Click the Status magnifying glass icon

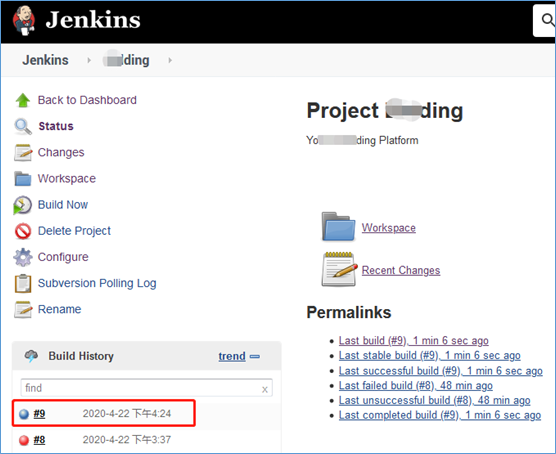23,126
